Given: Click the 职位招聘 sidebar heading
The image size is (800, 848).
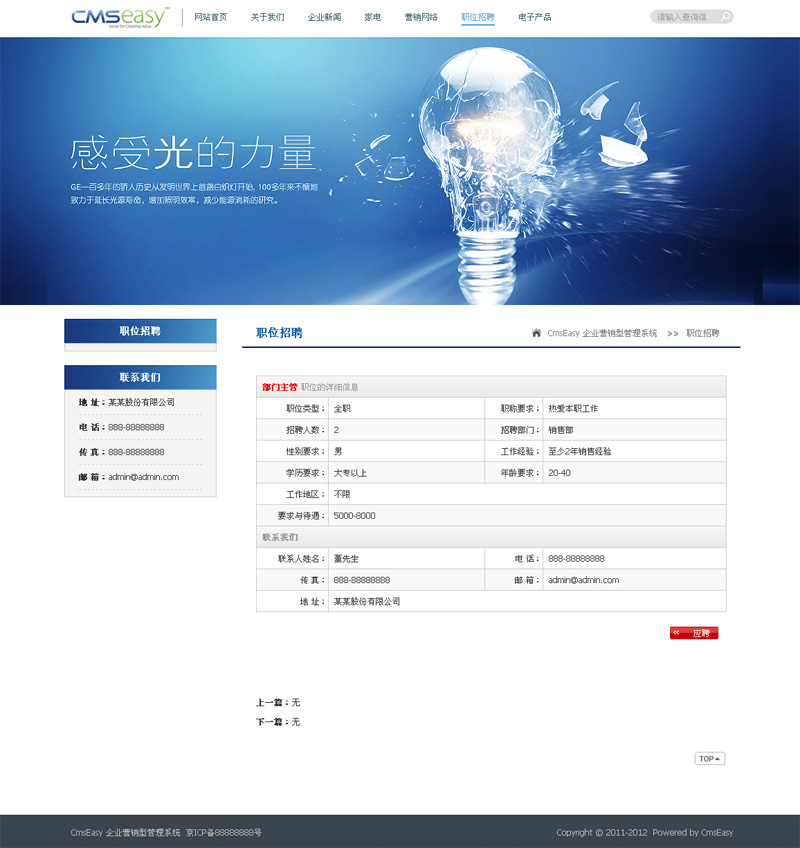Looking at the screenshot, I should pos(140,331).
